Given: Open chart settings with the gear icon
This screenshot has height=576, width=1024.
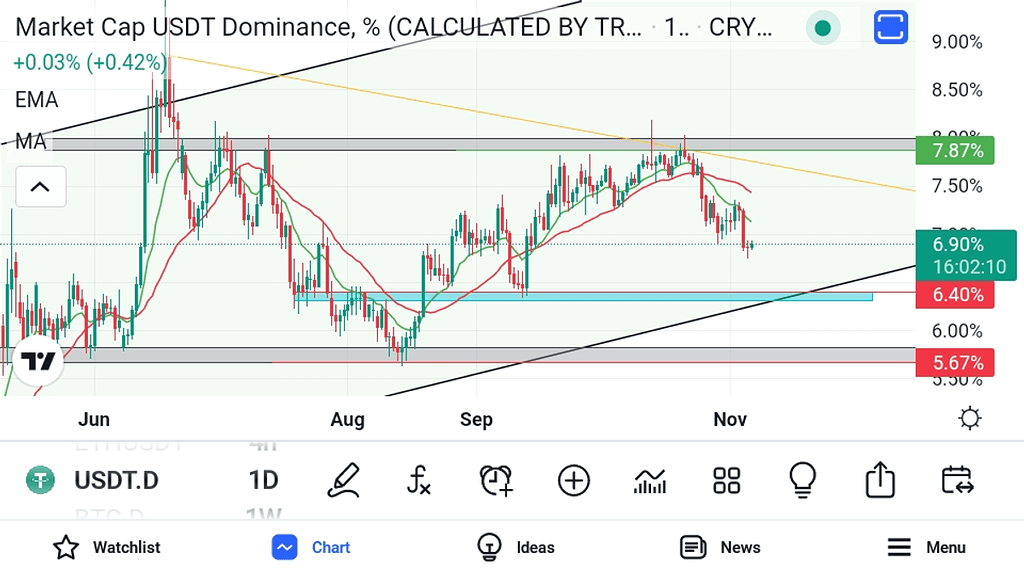Looking at the screenshot, I should tap(969, 418).
